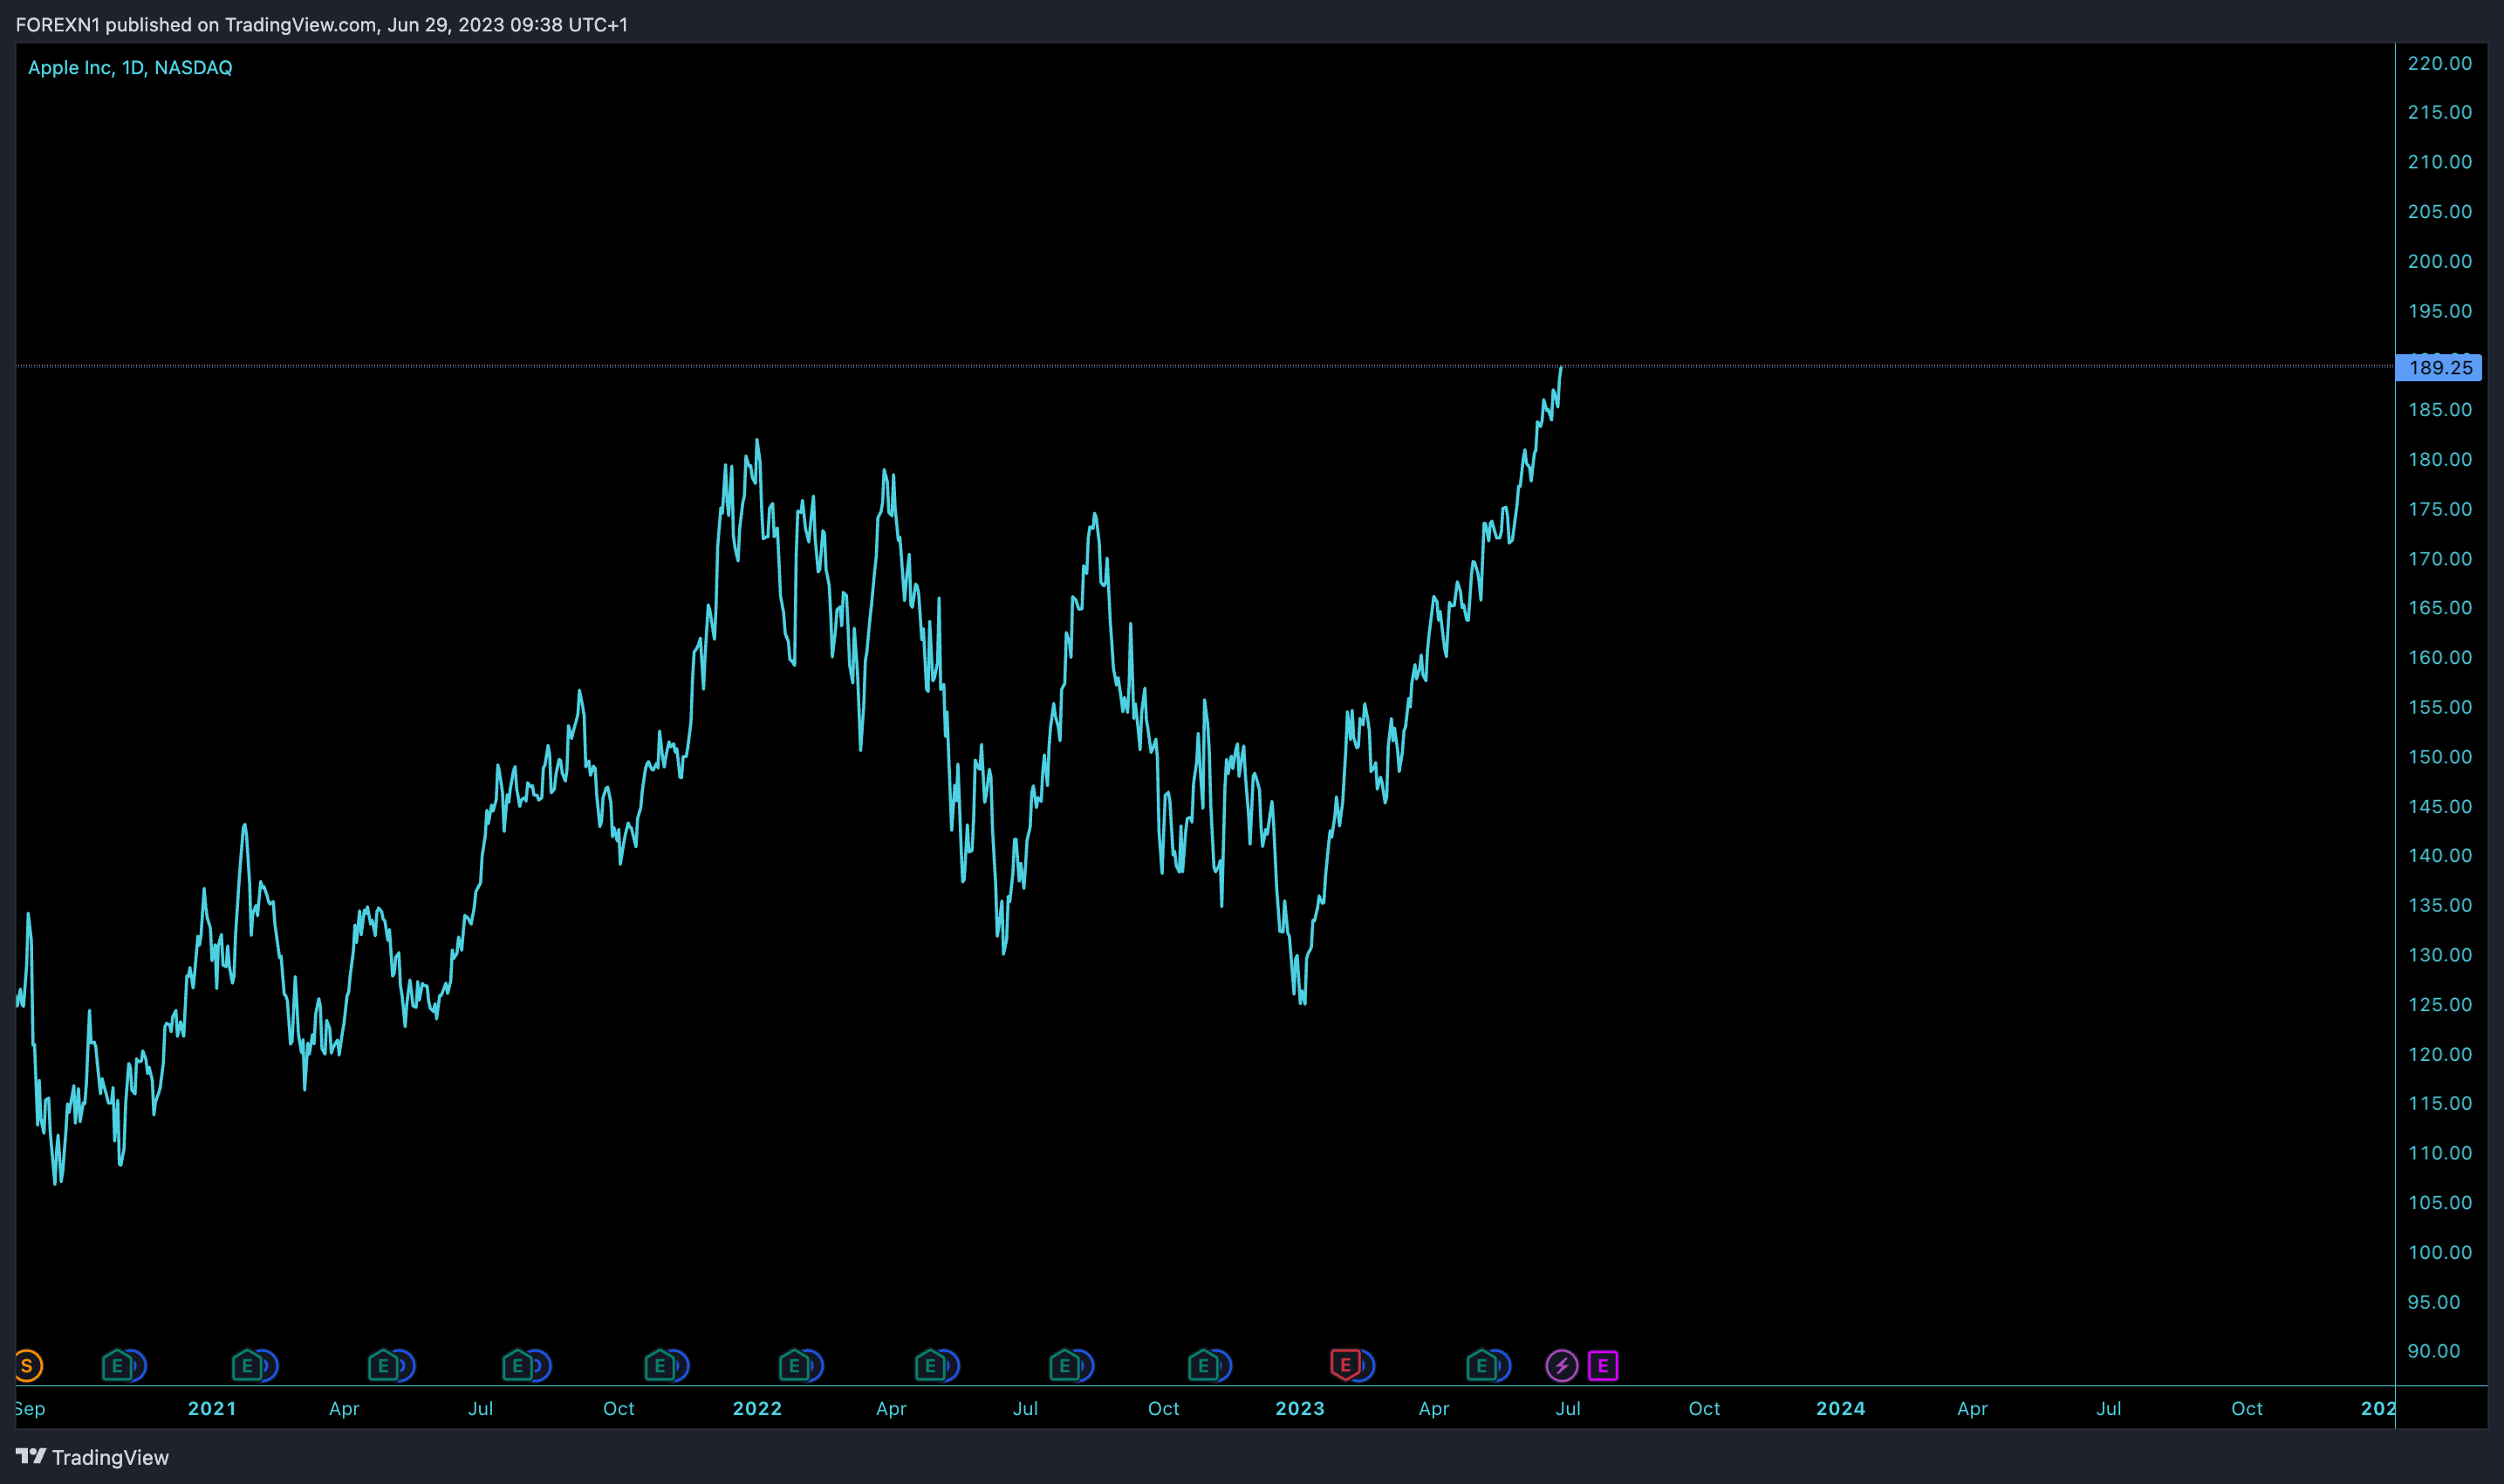2504x1484 pixels.
Task: Open green earnings marker beside Oct 2022
Action: [1203, 1365]
